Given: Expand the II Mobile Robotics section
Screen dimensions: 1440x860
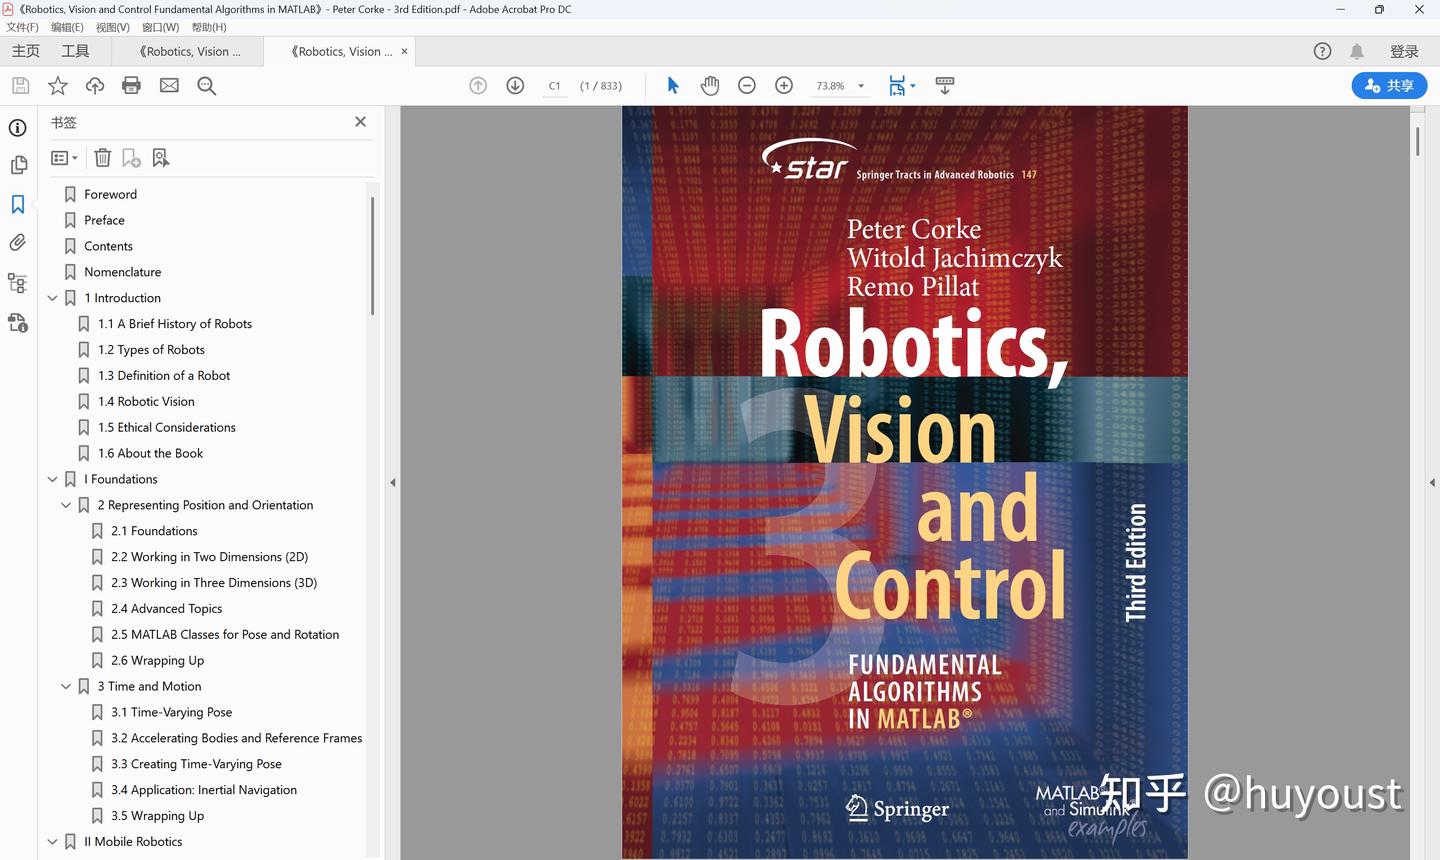Looking at the screenshot, I should point(52,841).
